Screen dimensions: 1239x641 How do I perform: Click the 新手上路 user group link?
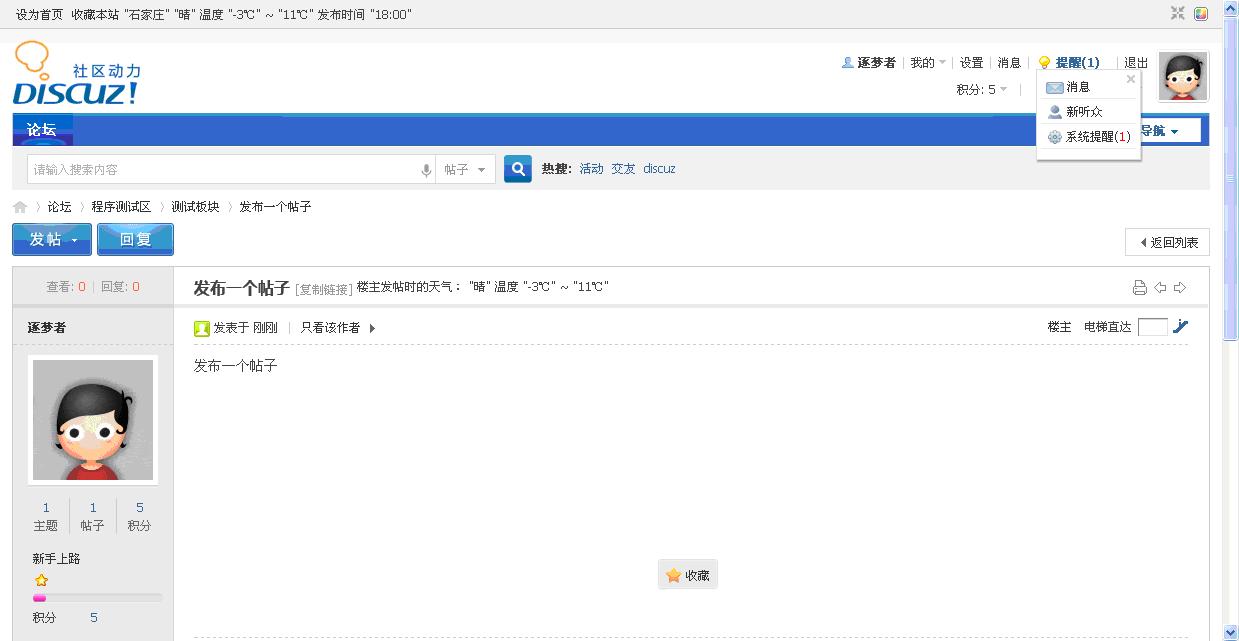coord(56,559)
